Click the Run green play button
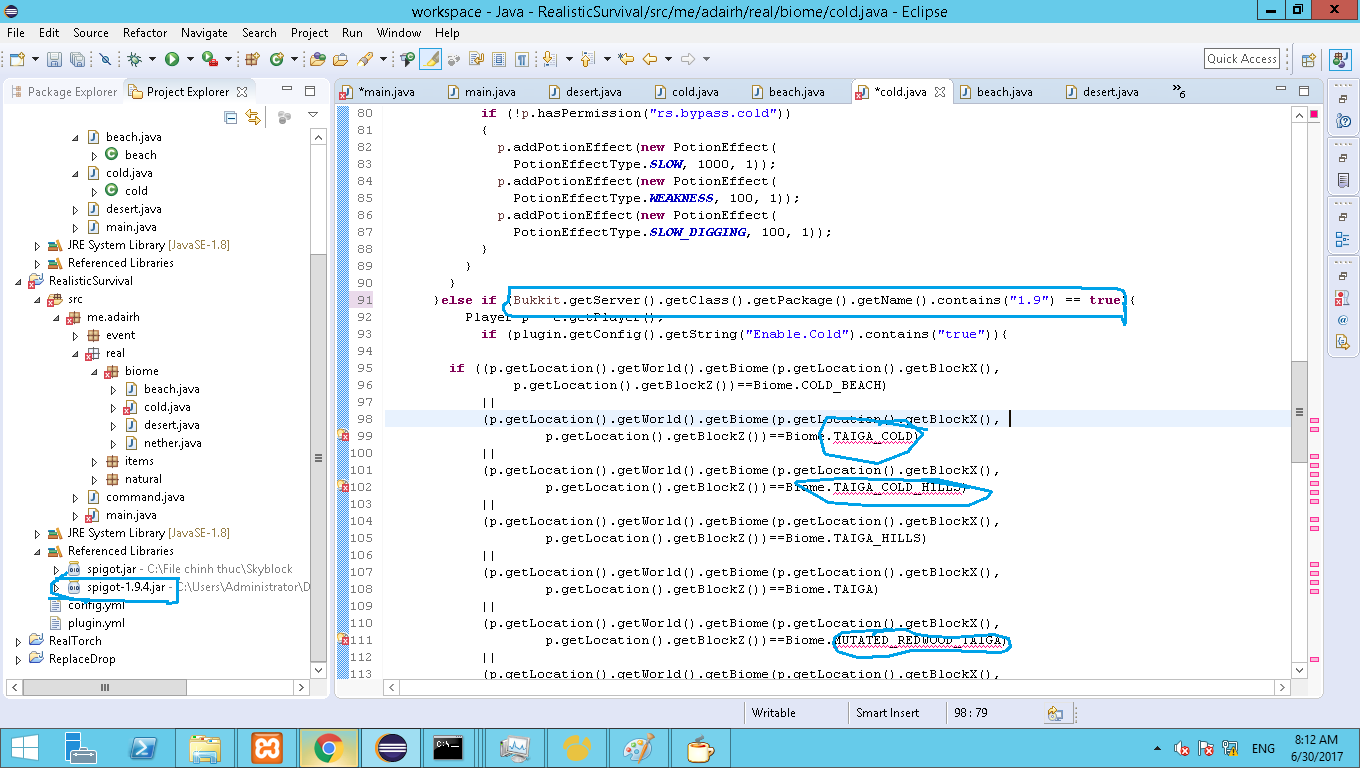1360x768 pixels. (172, 60)
